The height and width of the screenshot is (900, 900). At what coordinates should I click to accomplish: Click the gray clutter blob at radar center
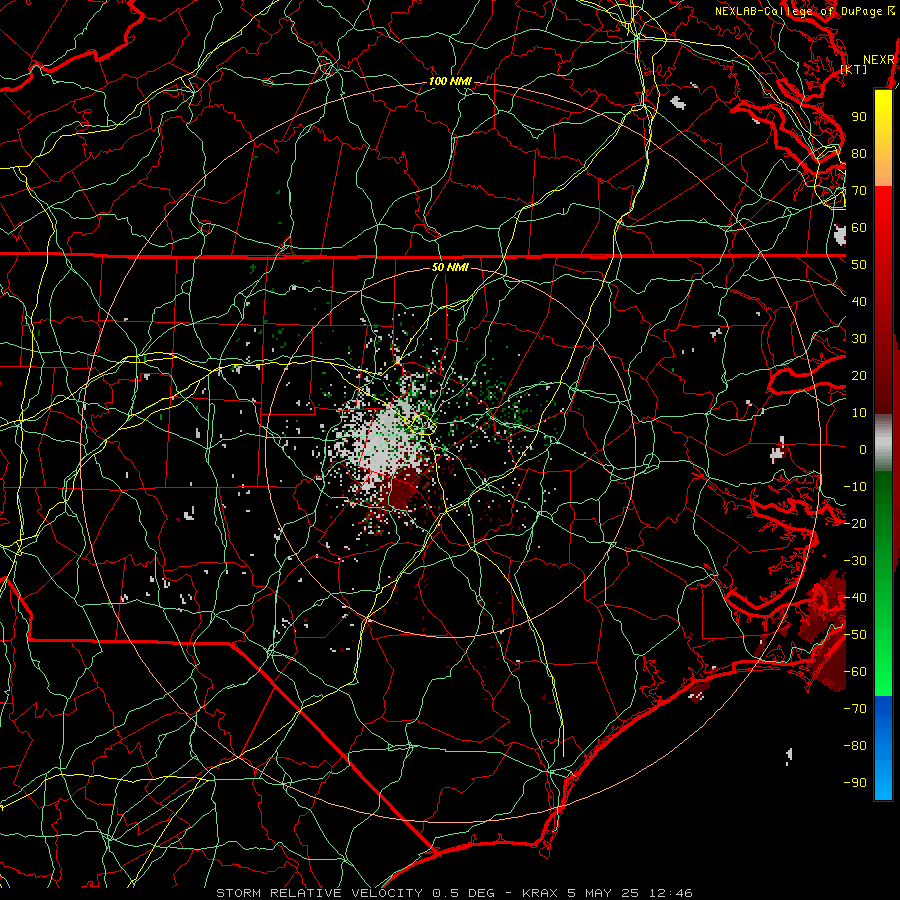[386, 442]
